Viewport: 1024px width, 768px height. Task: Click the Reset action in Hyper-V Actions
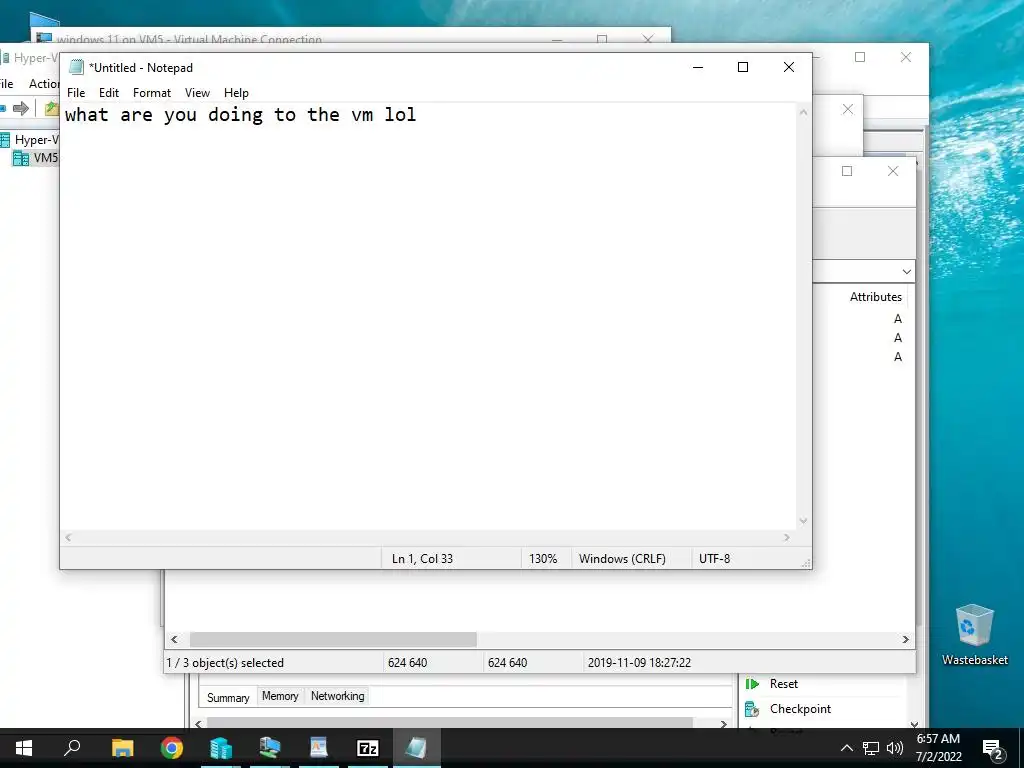point(784,684)
